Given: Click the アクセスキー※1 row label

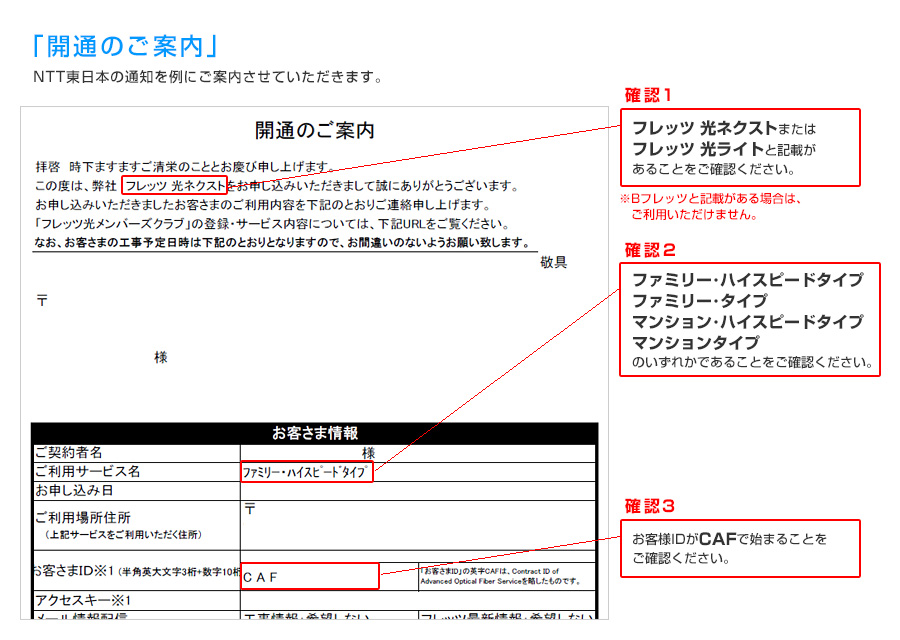Looking at the screenshot, I should tap(83, 600).
